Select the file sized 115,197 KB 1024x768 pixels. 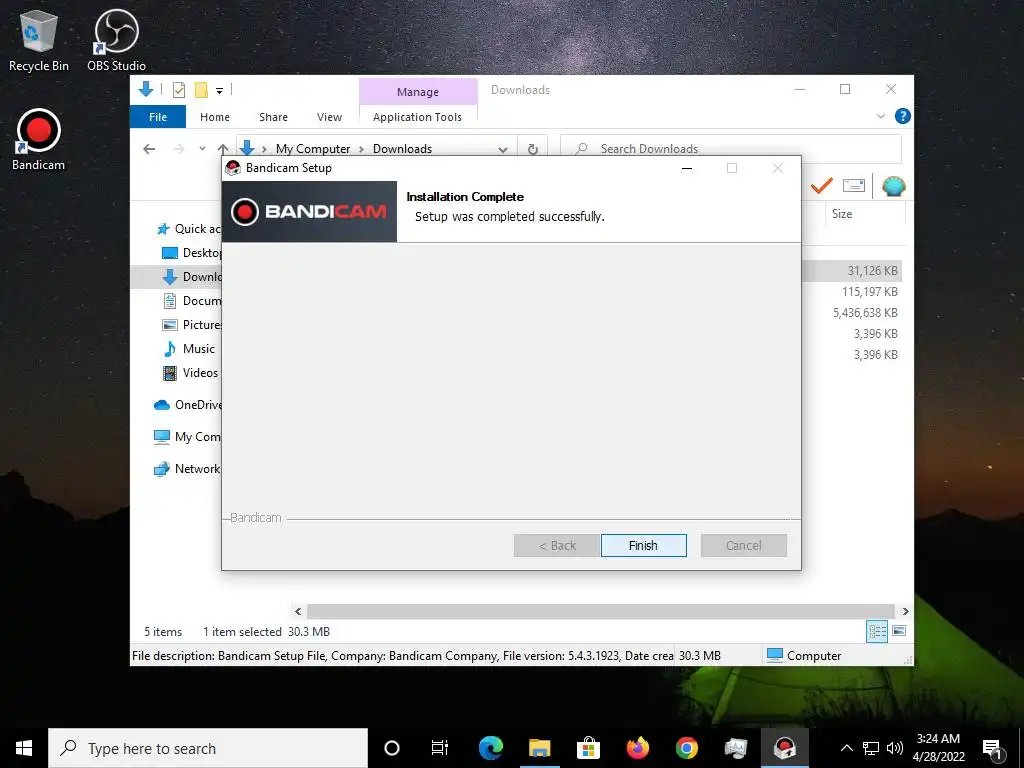point(869,292)
